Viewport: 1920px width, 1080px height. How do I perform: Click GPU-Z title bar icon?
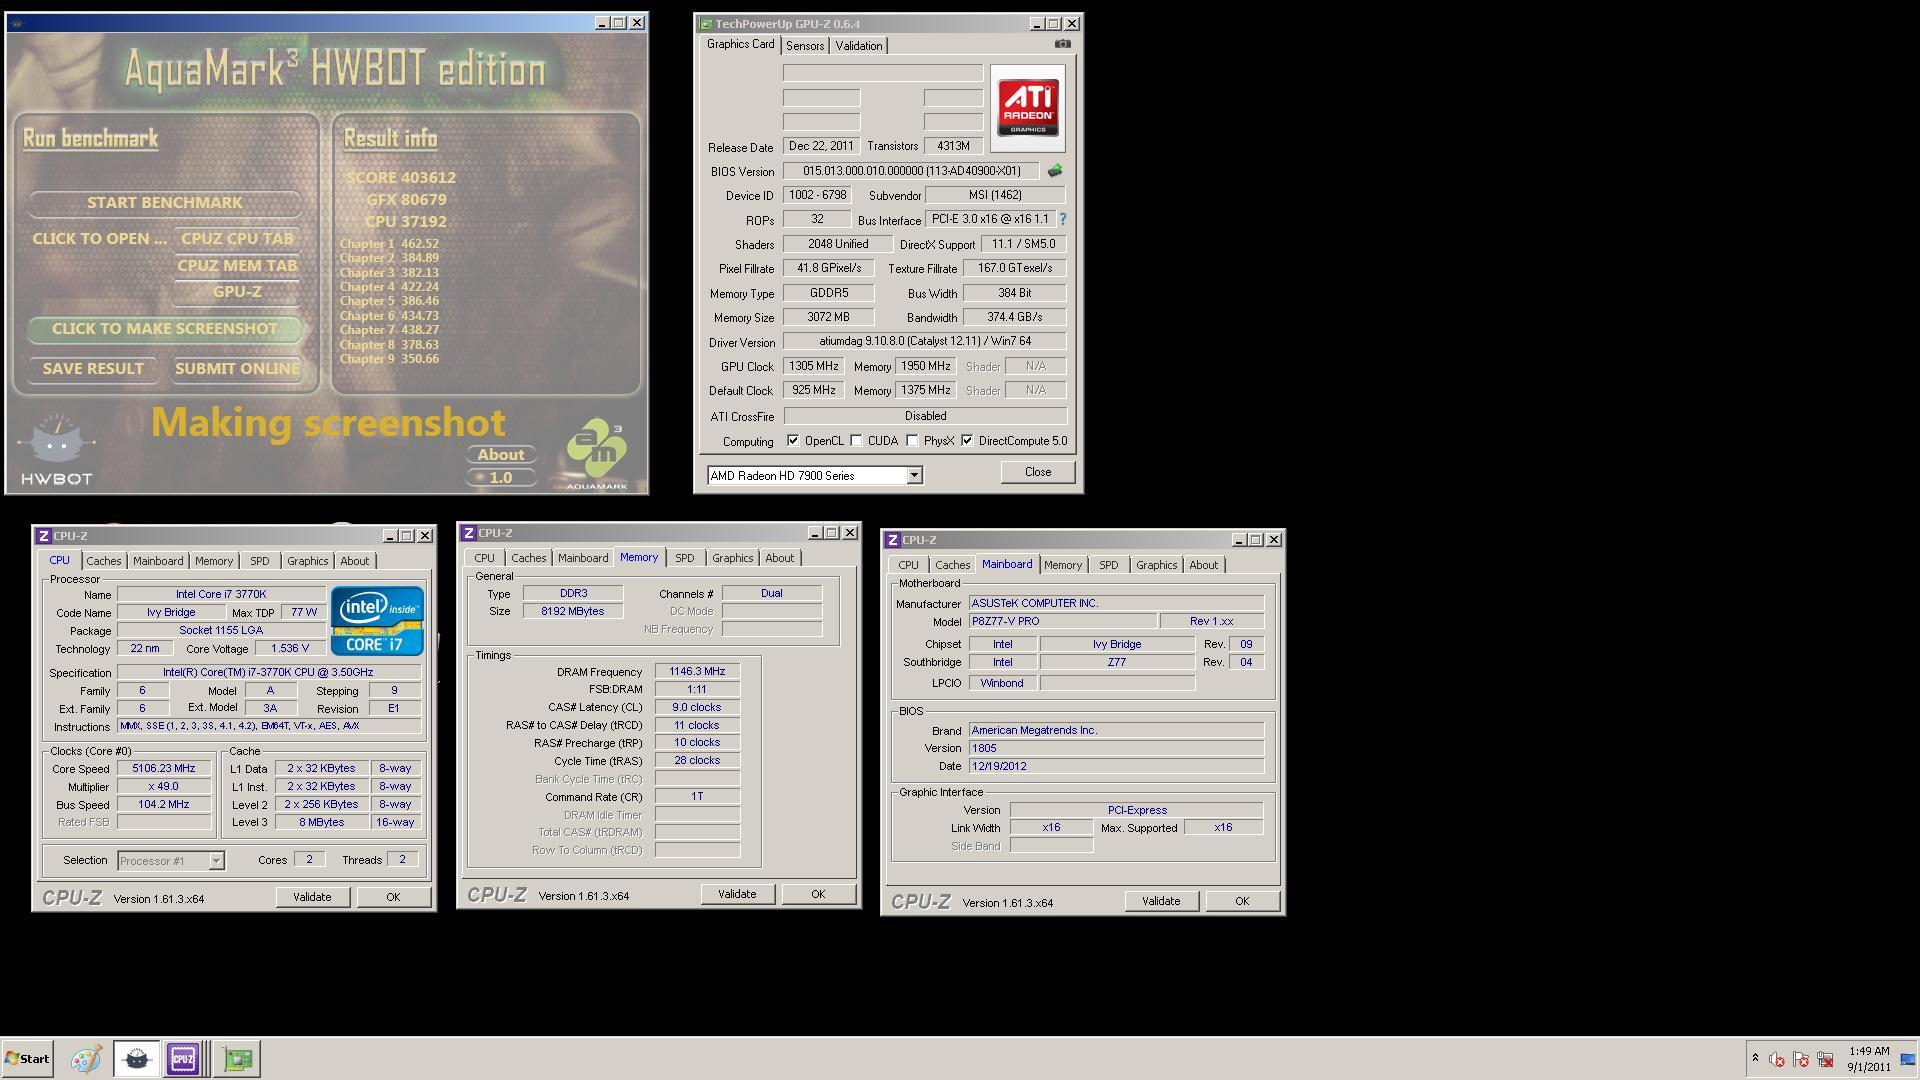[x=706, y=24]
